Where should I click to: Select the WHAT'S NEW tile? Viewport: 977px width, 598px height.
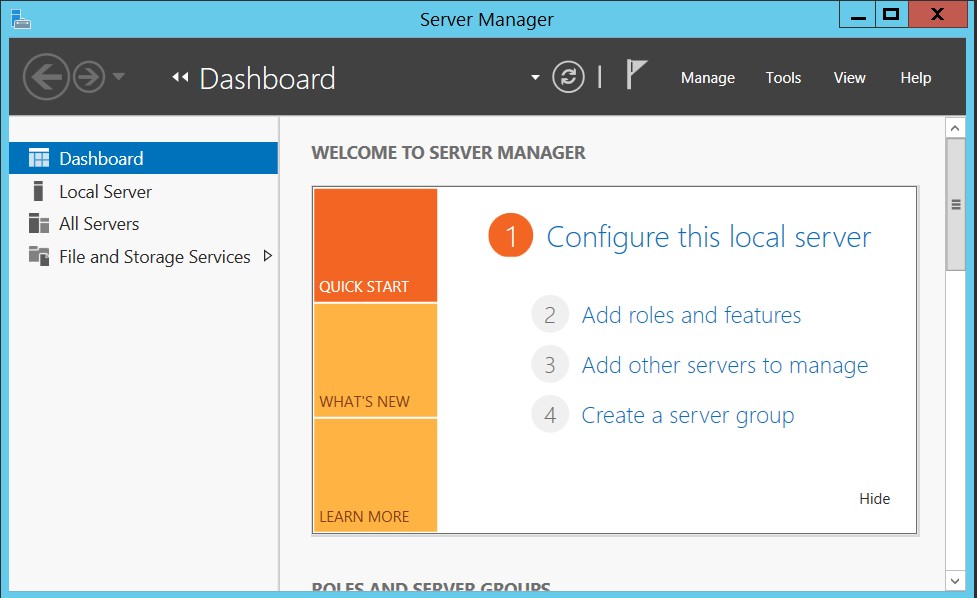click(375, 360)
